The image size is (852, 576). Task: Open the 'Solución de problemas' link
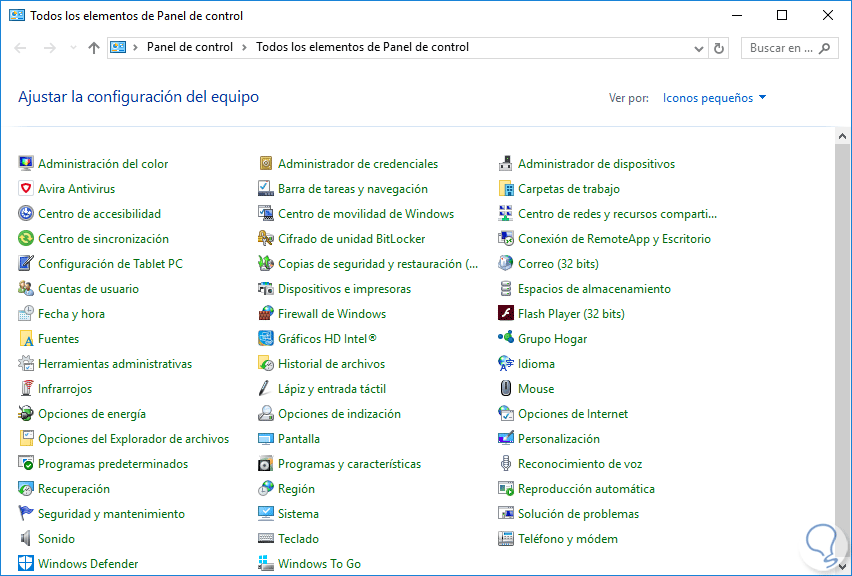tap(578, 514)
